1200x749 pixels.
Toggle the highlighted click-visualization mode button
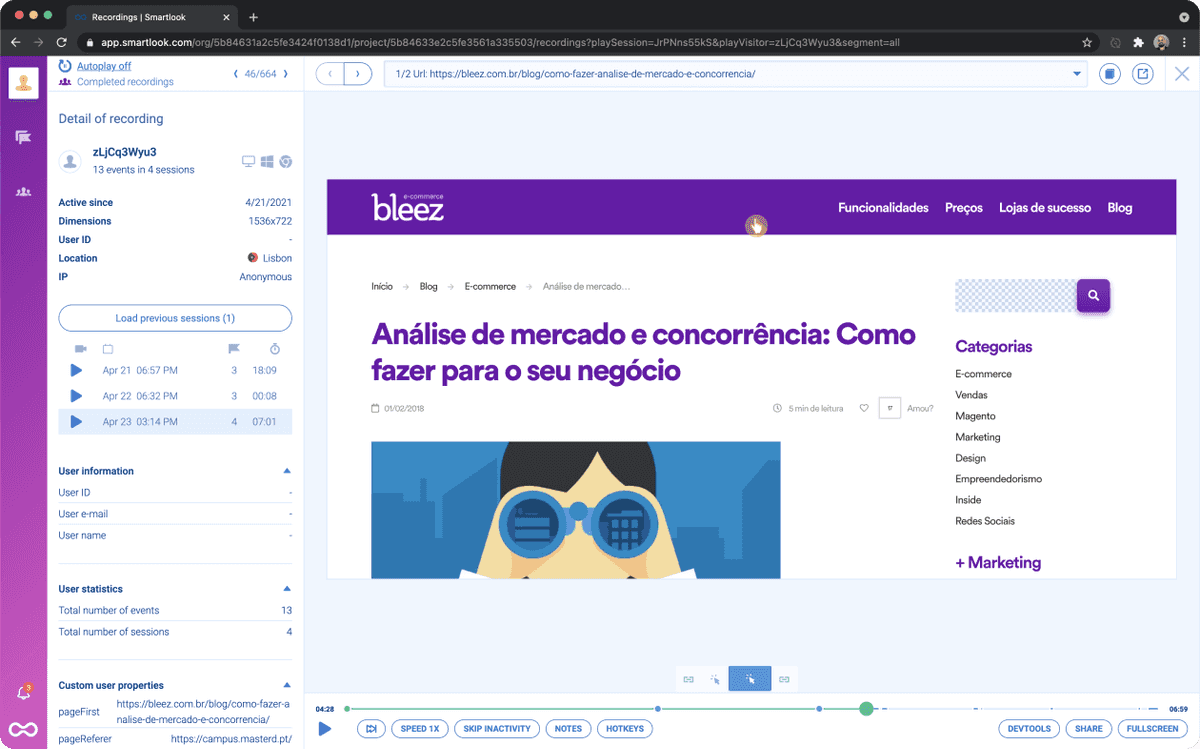click(x=750, y=679)
